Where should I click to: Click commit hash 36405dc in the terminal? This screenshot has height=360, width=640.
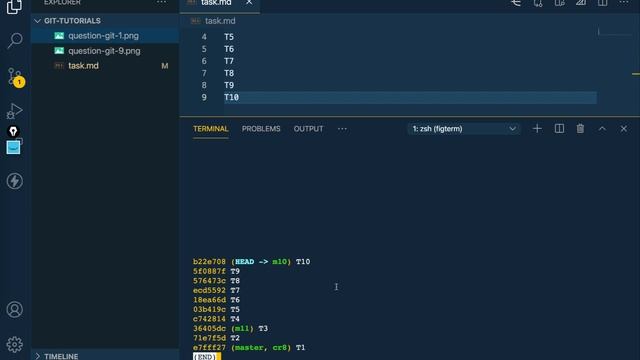(x=209, y=329)
